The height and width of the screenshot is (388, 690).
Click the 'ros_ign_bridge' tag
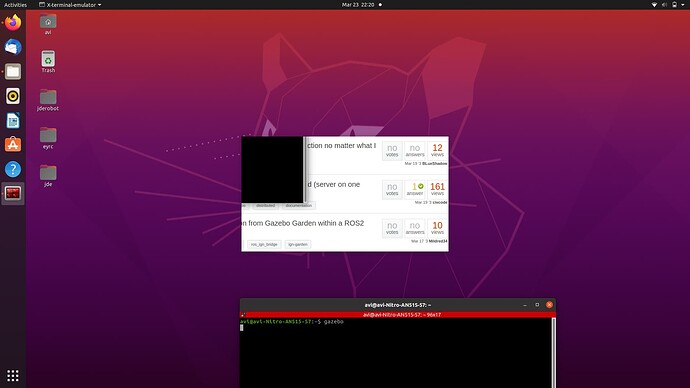pyautogui.click(x=264, y=244)
